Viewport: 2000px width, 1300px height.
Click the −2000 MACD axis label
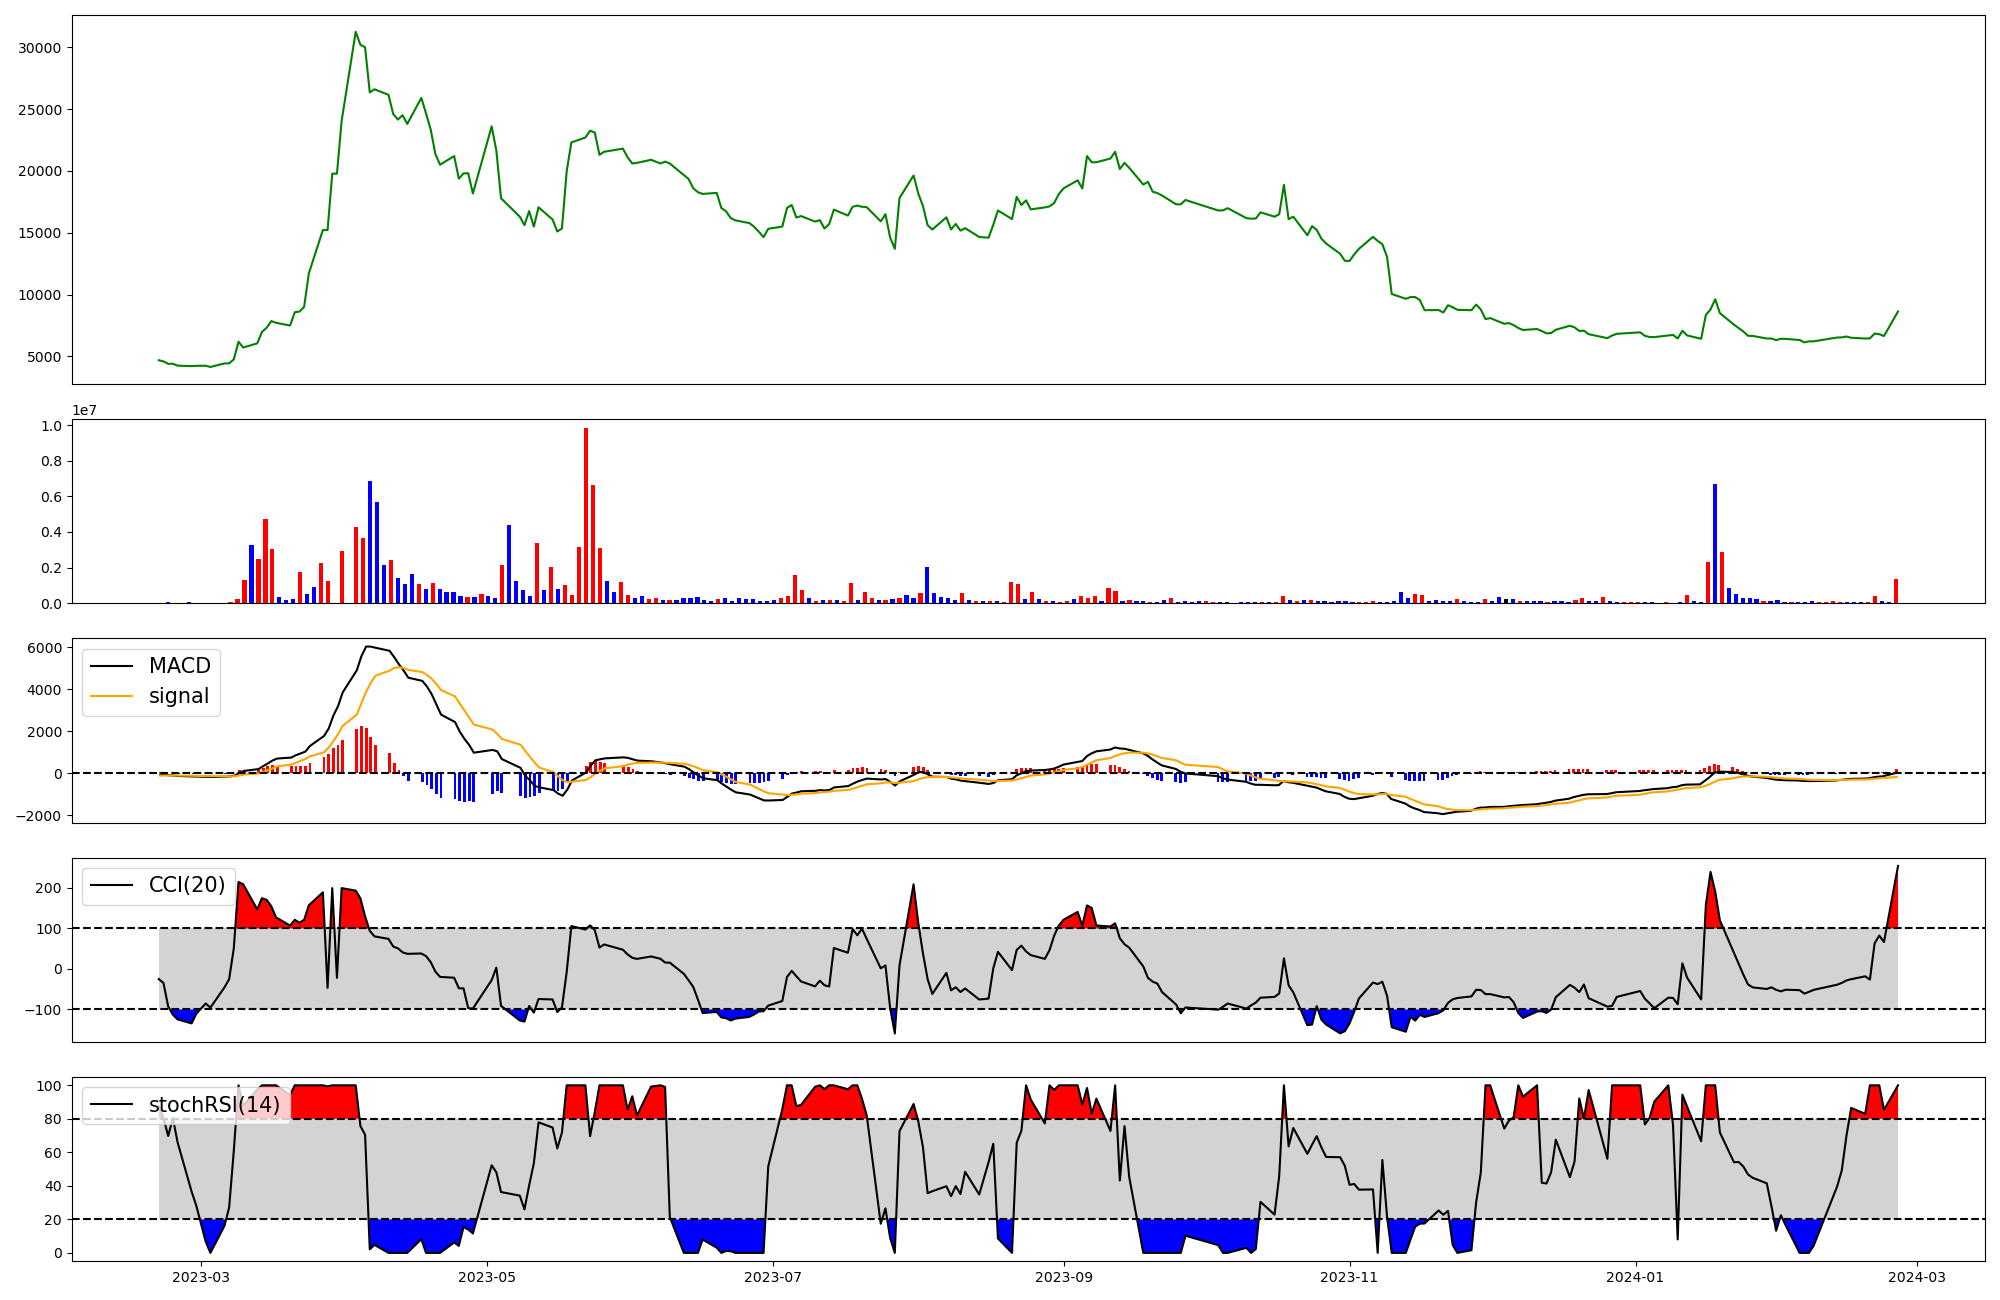38,816
